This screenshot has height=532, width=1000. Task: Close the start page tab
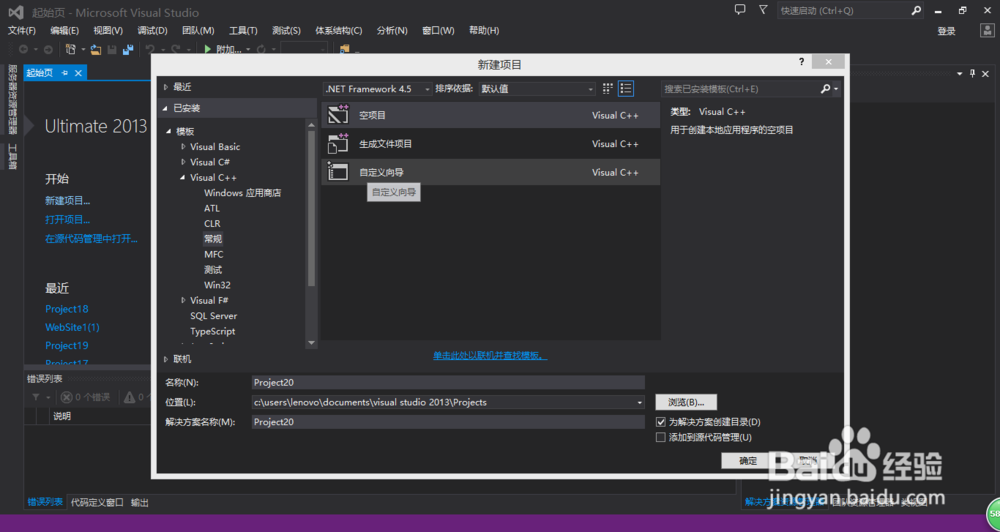click(x=78, y=73)
